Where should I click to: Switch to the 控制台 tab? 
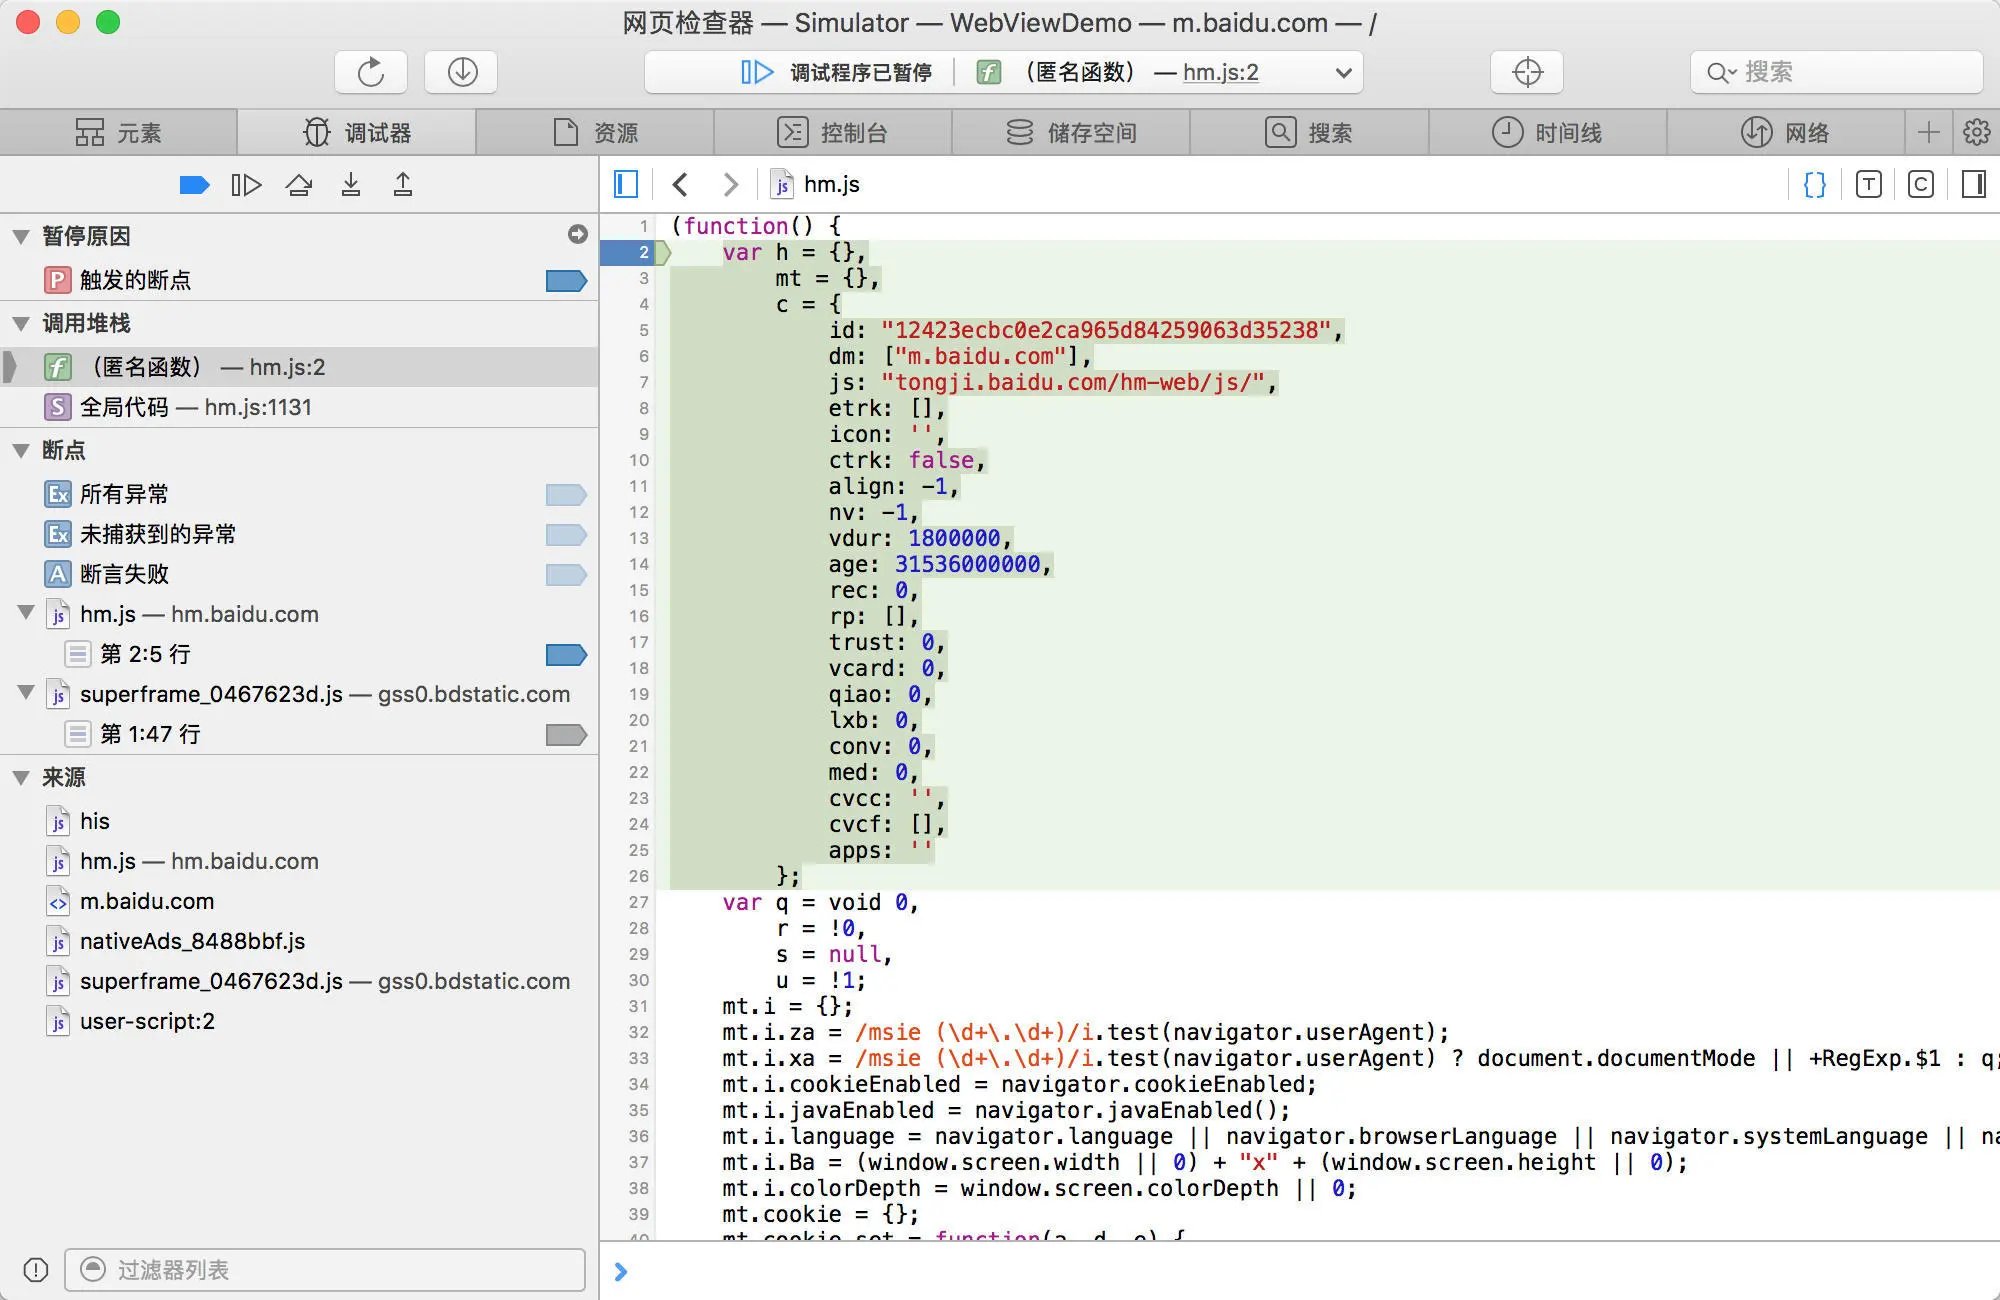click(x=832, y=133)
